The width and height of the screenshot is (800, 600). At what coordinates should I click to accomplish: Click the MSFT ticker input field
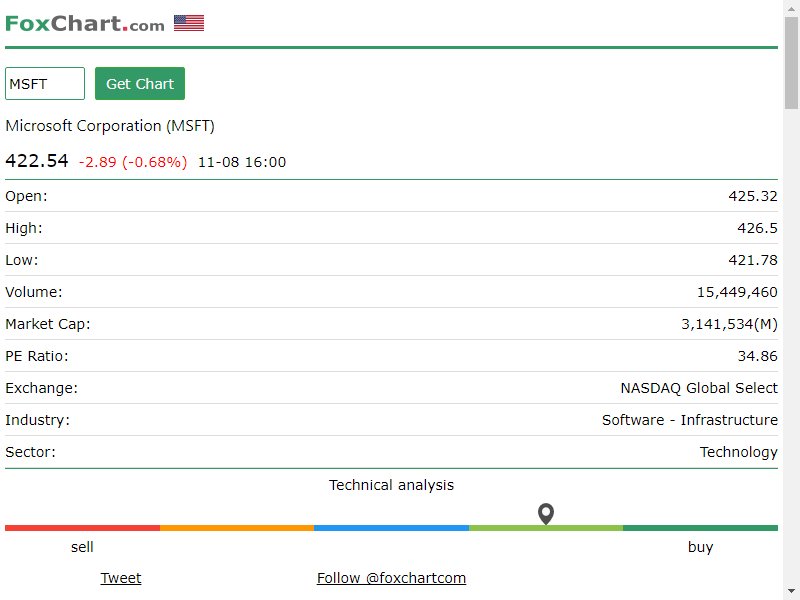tap(45, 84)
